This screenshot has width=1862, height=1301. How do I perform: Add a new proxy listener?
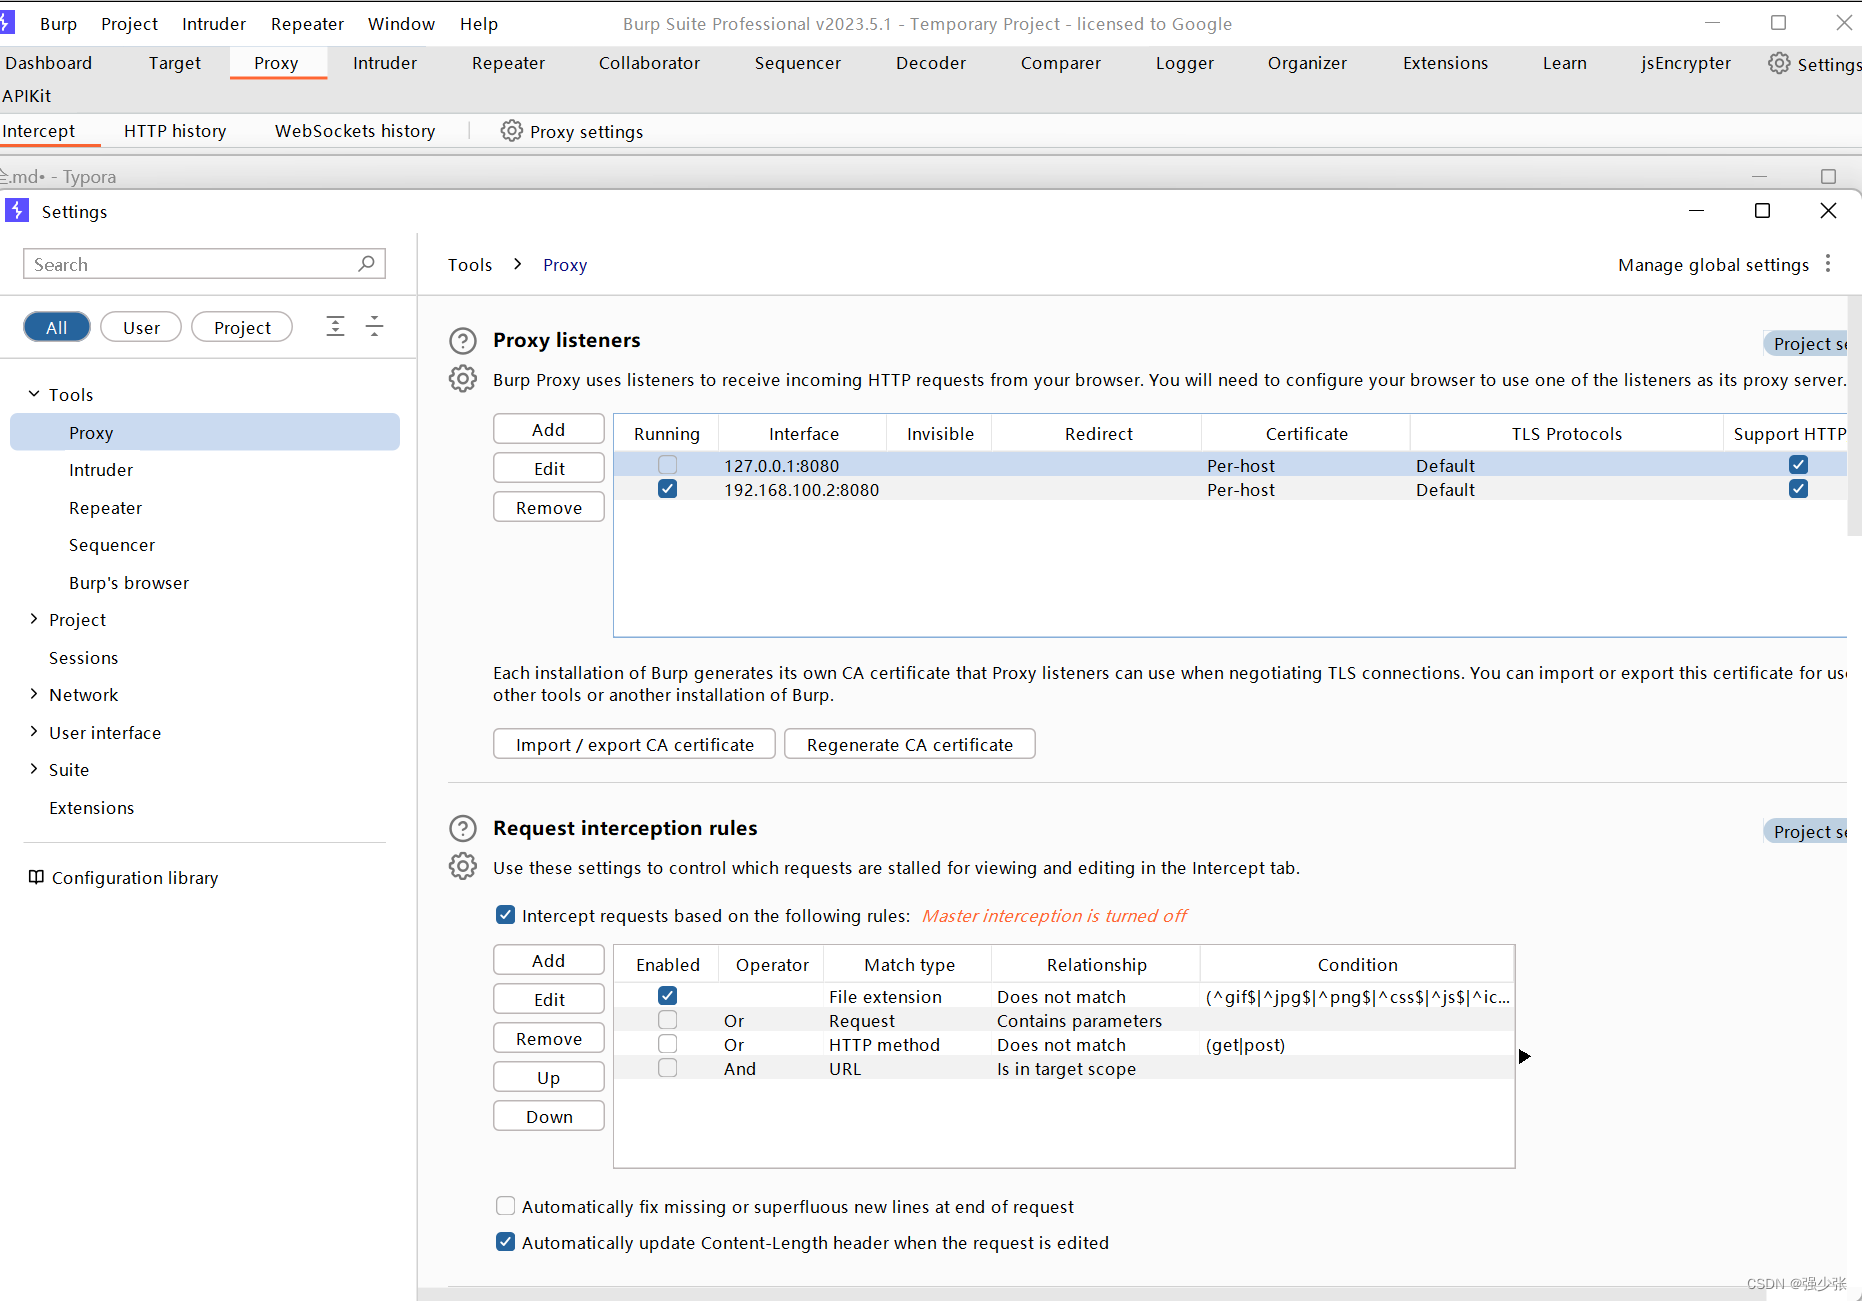click(x=549, y=429)
